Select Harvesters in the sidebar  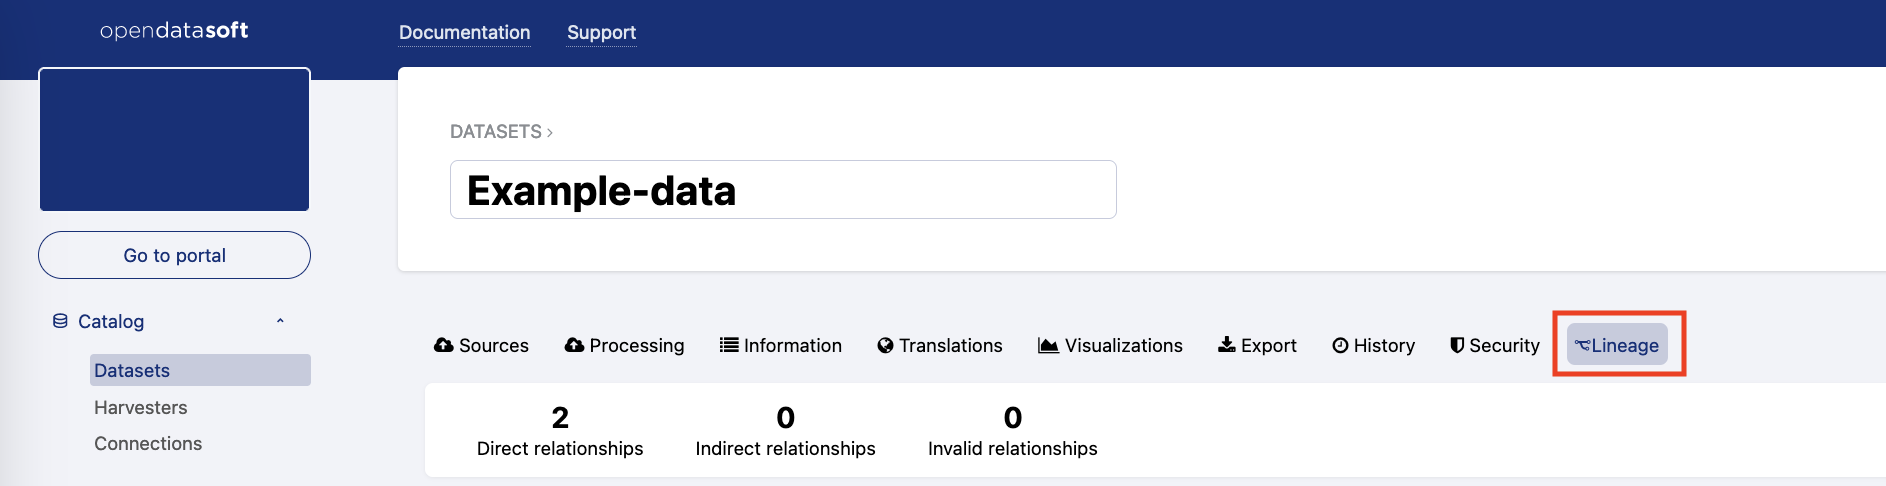[x=141, y=407]
